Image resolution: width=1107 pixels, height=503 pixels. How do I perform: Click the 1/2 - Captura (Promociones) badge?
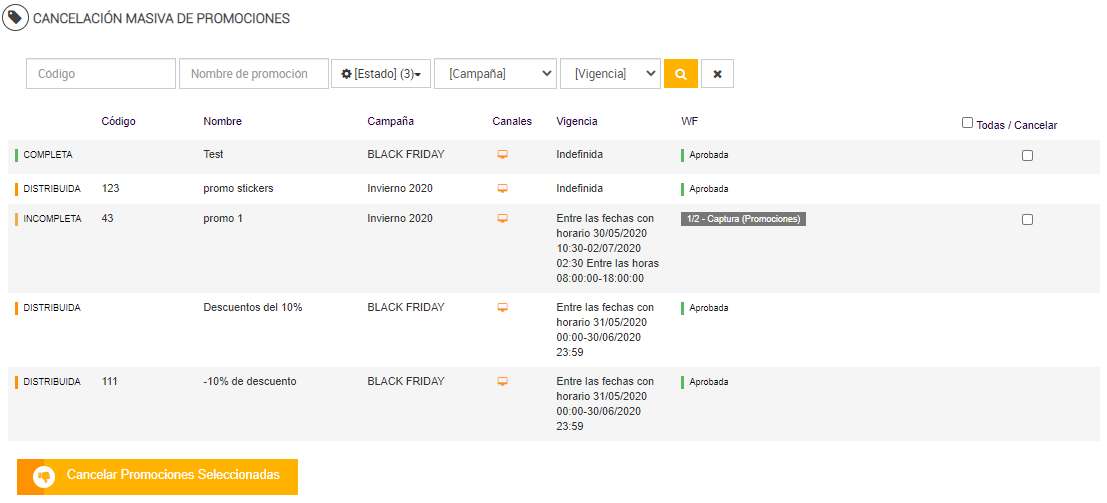click(743, 219)
